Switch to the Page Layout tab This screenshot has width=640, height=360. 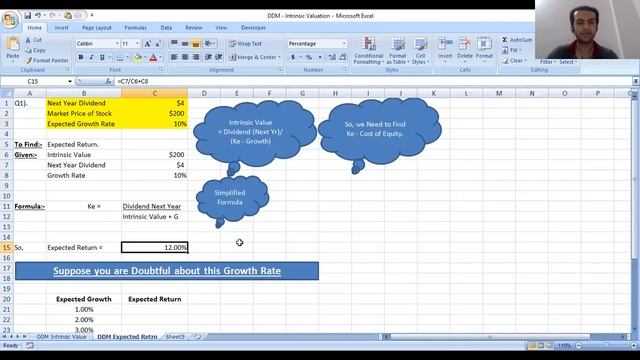[x=97, y=28]
